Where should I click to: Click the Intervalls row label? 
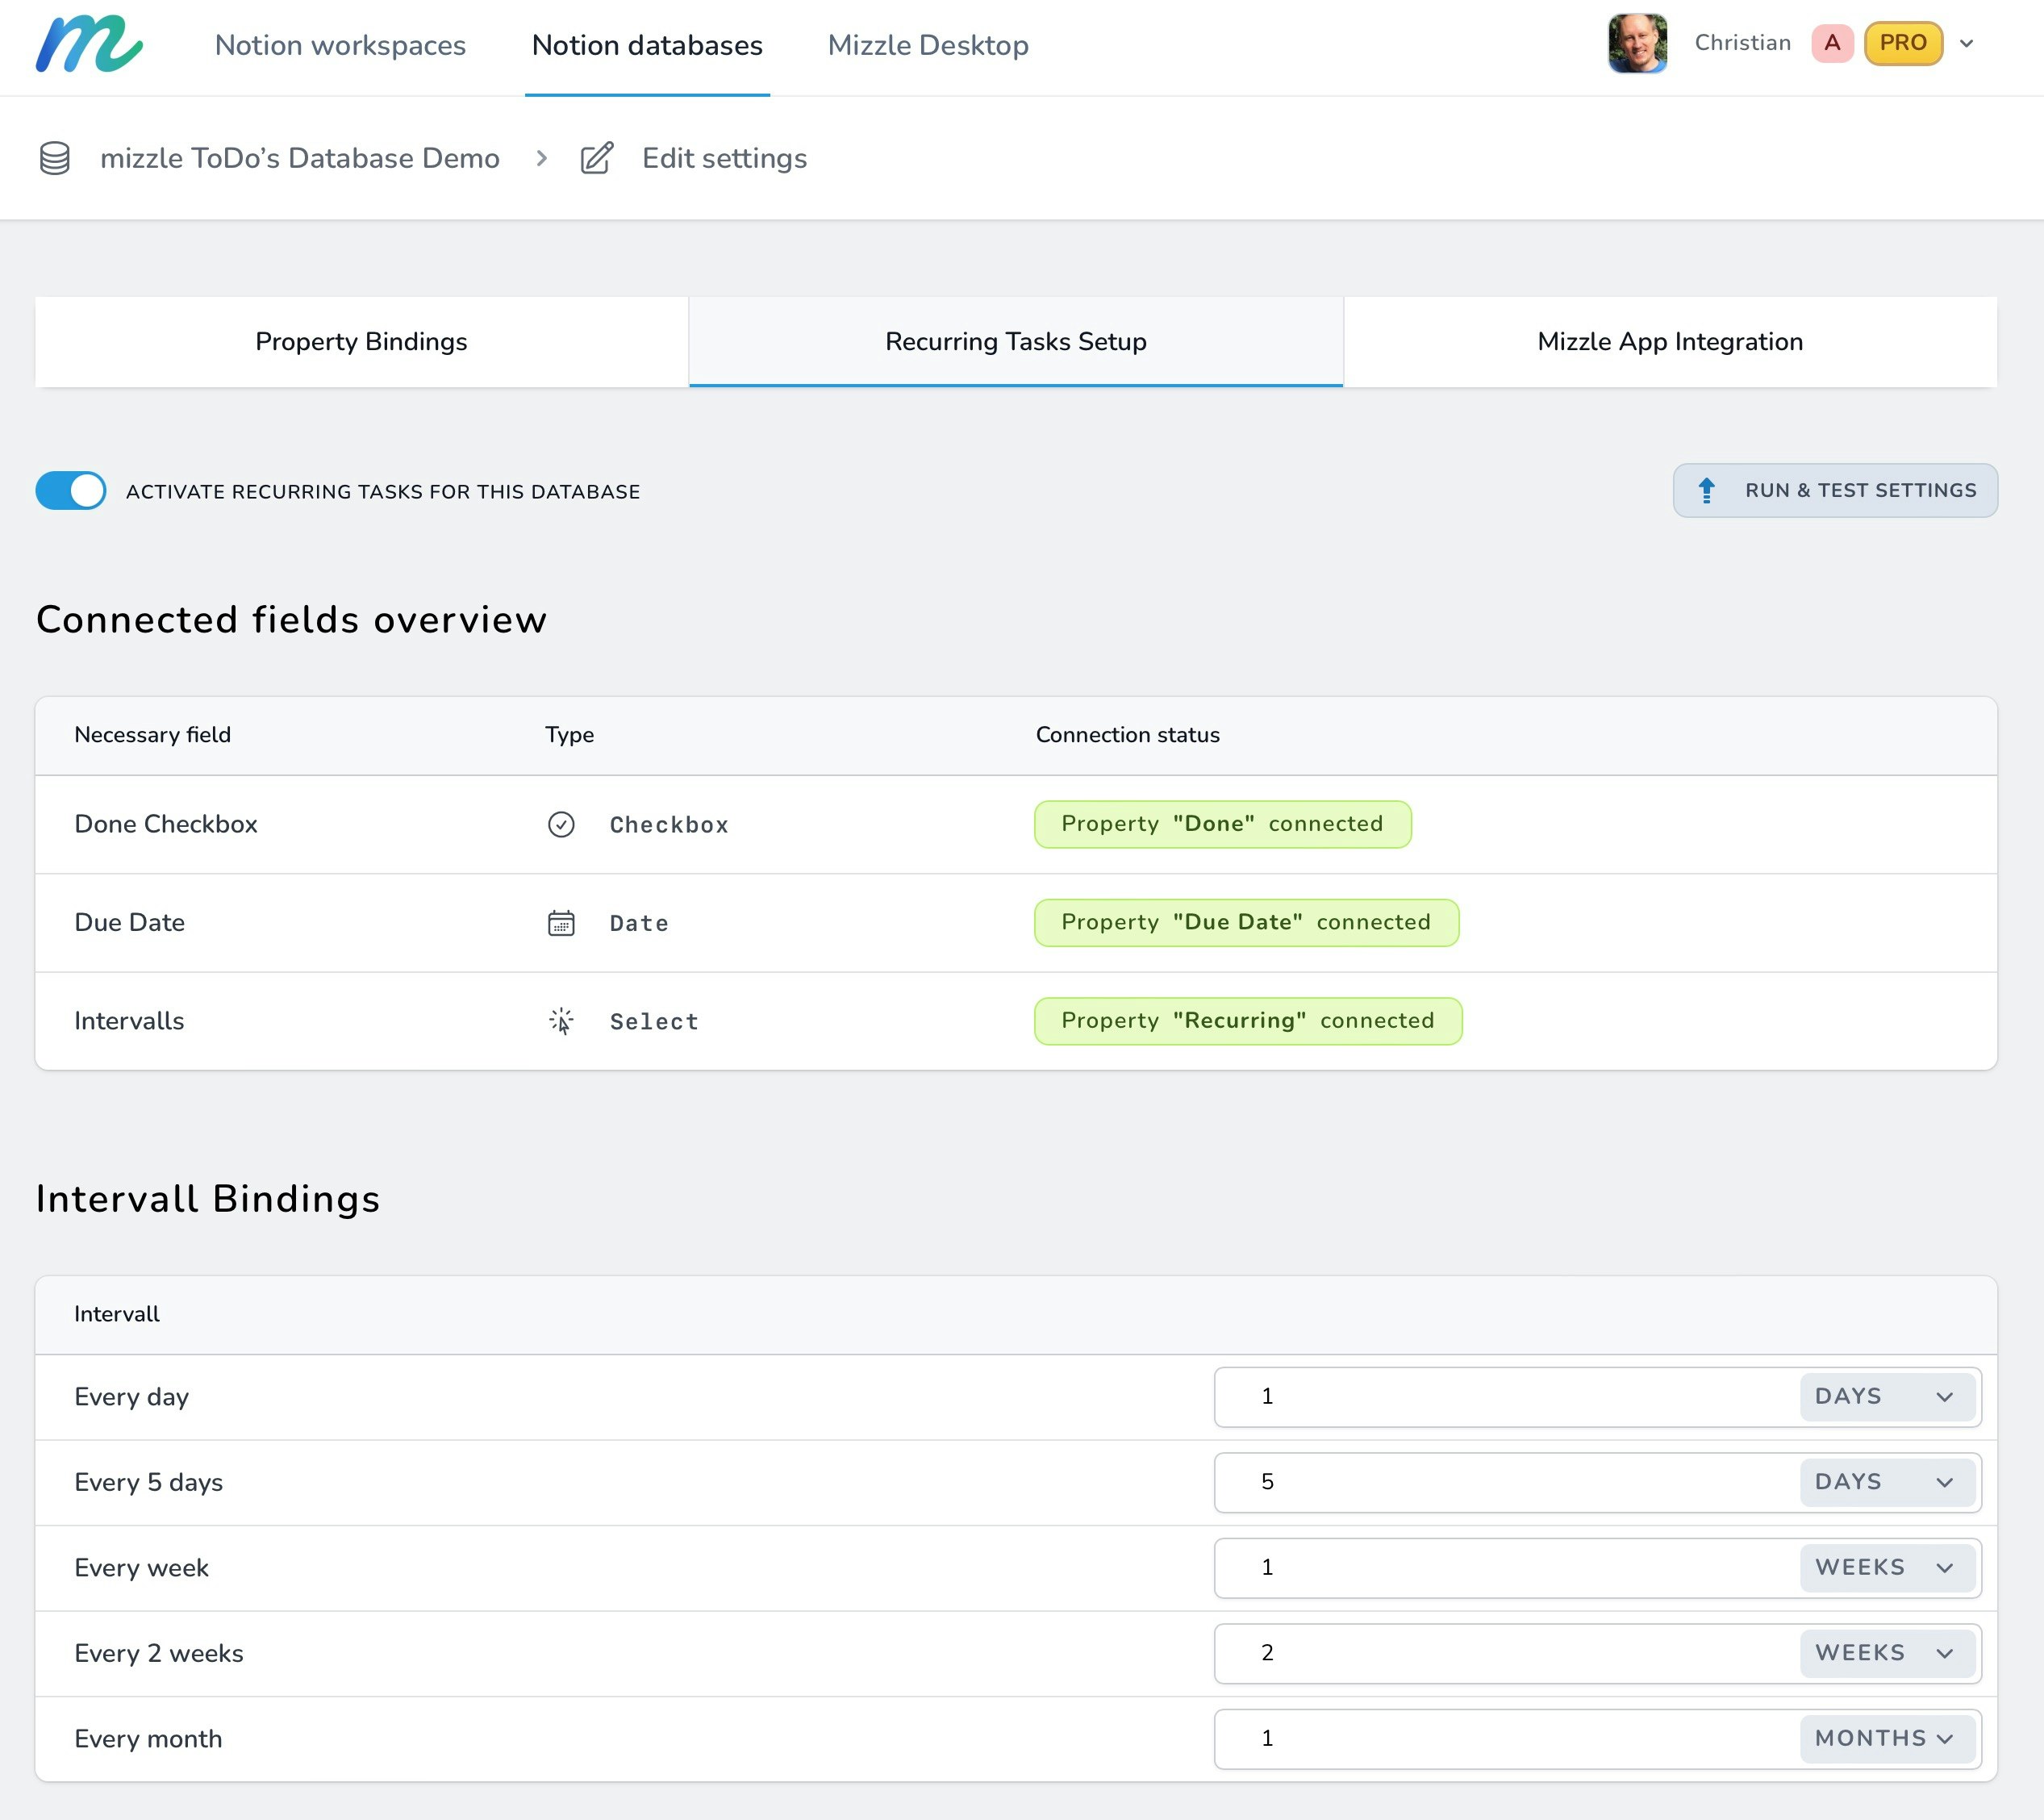tap(129, 1021)
